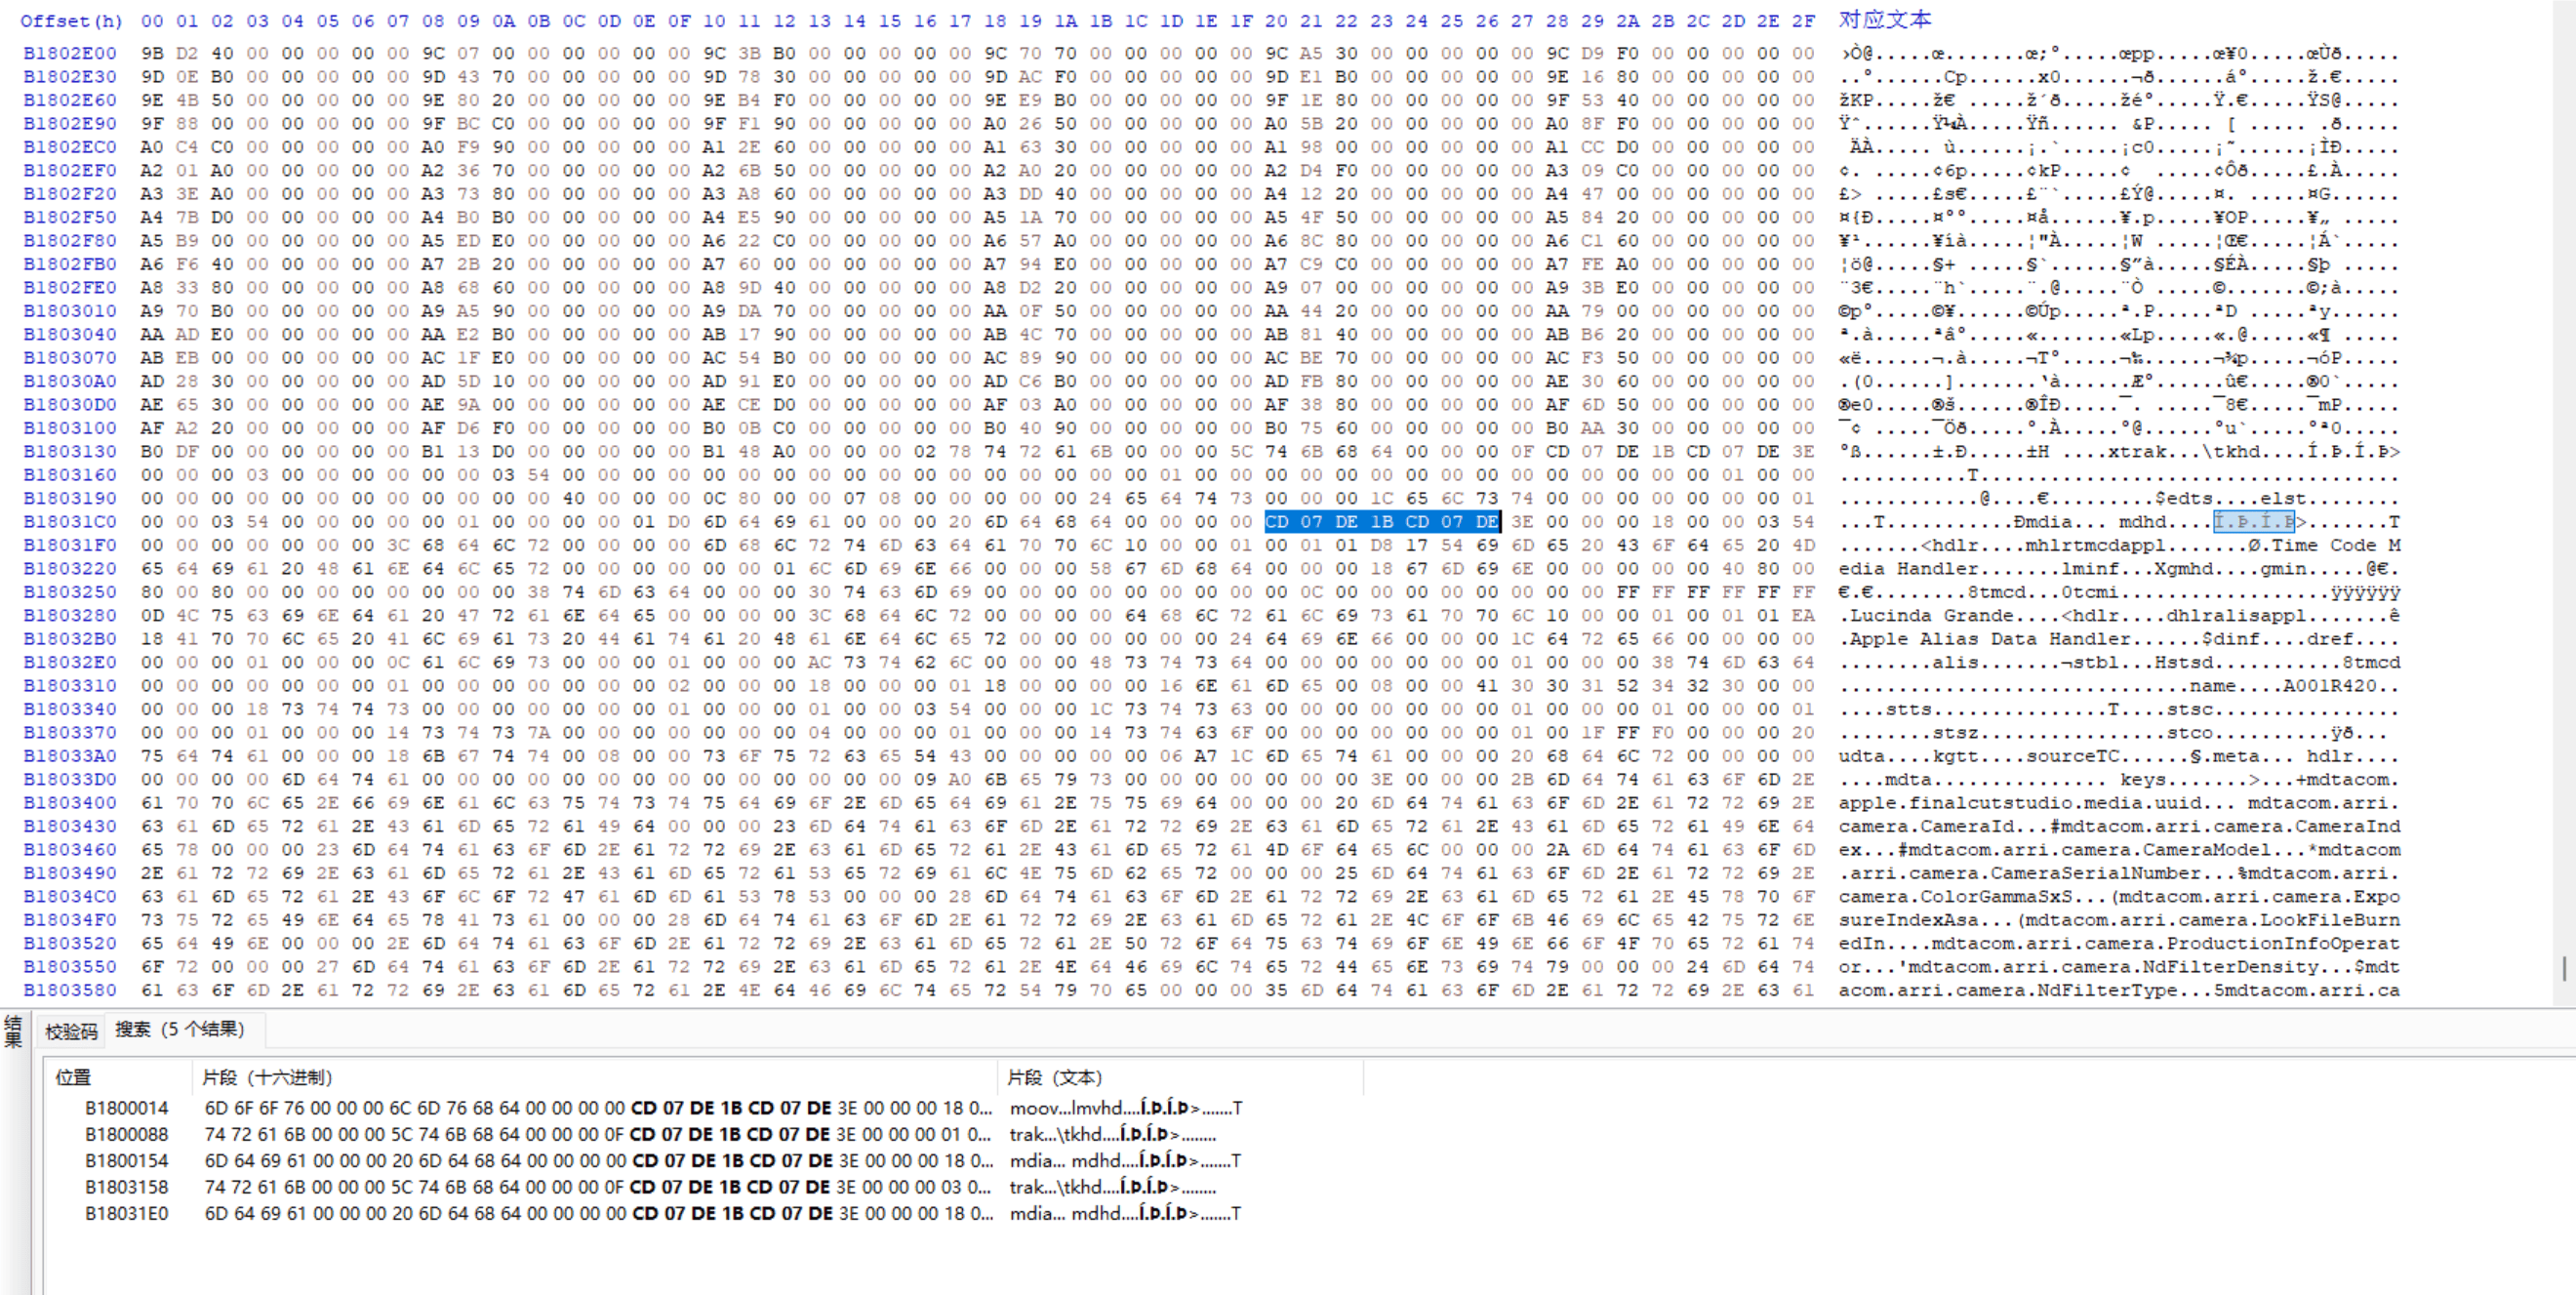Select the last result B18031E0
The image size is (2576, 1295).
pos(126,1213)
